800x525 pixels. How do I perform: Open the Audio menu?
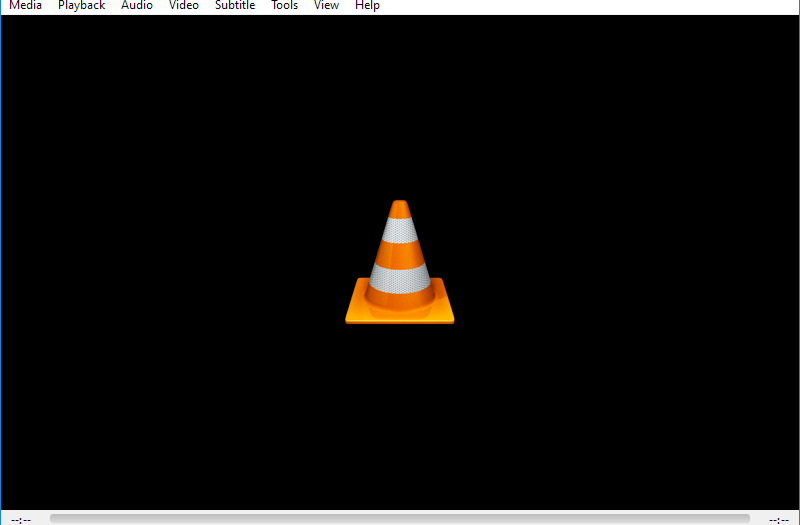pyautogui.click(x=137, y=6)
